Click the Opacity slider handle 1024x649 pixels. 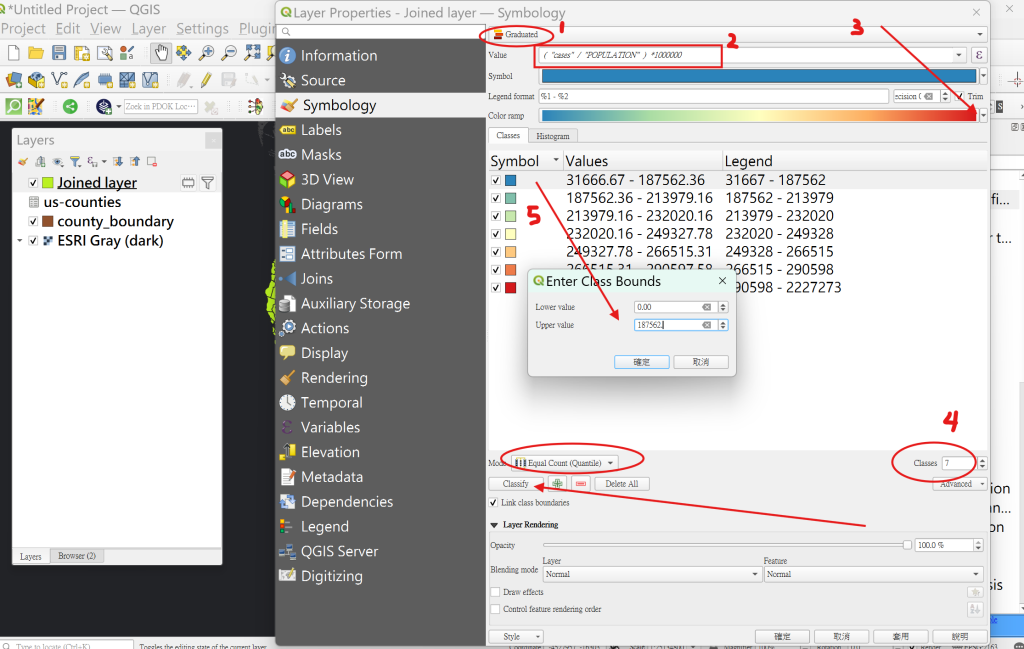[907, 545]
